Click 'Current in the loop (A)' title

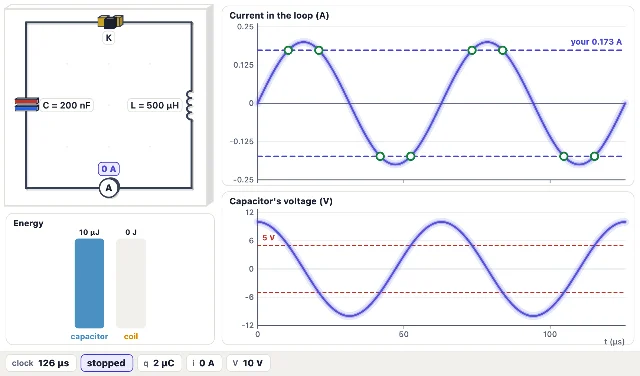pyautogui.click(x=279, y=16)
